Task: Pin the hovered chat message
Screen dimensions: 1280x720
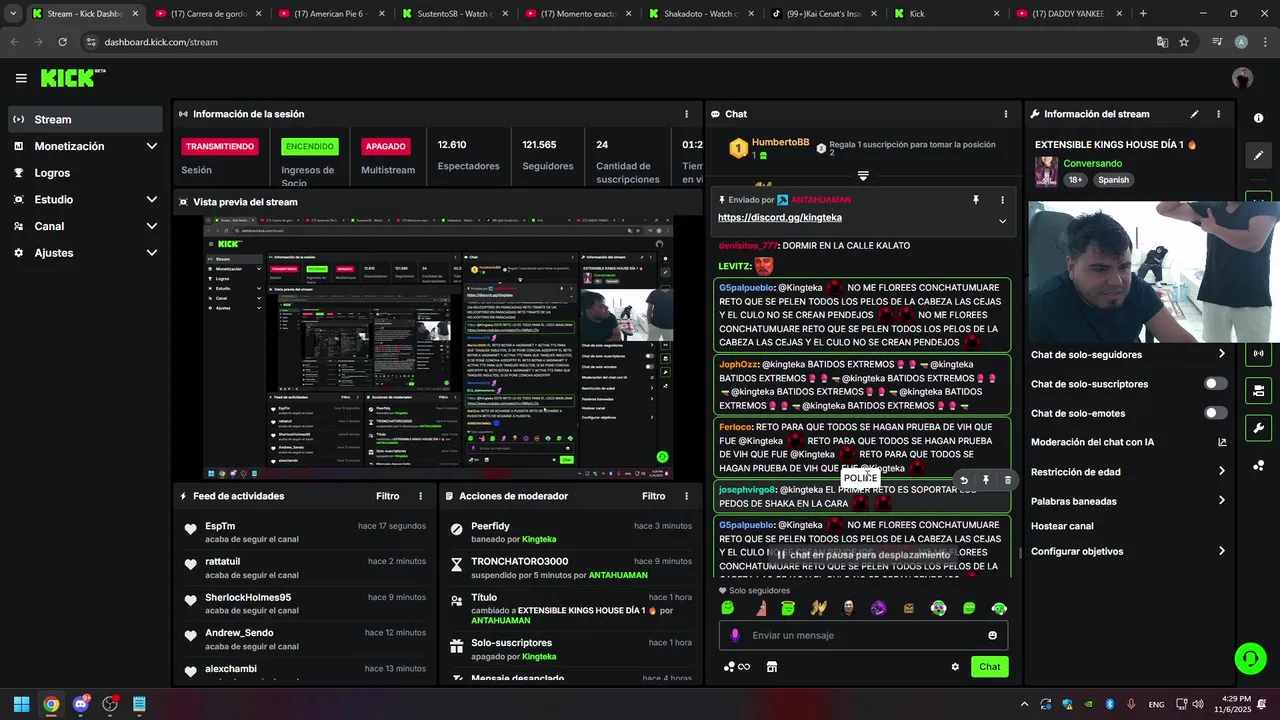Action: coord(985,480)
